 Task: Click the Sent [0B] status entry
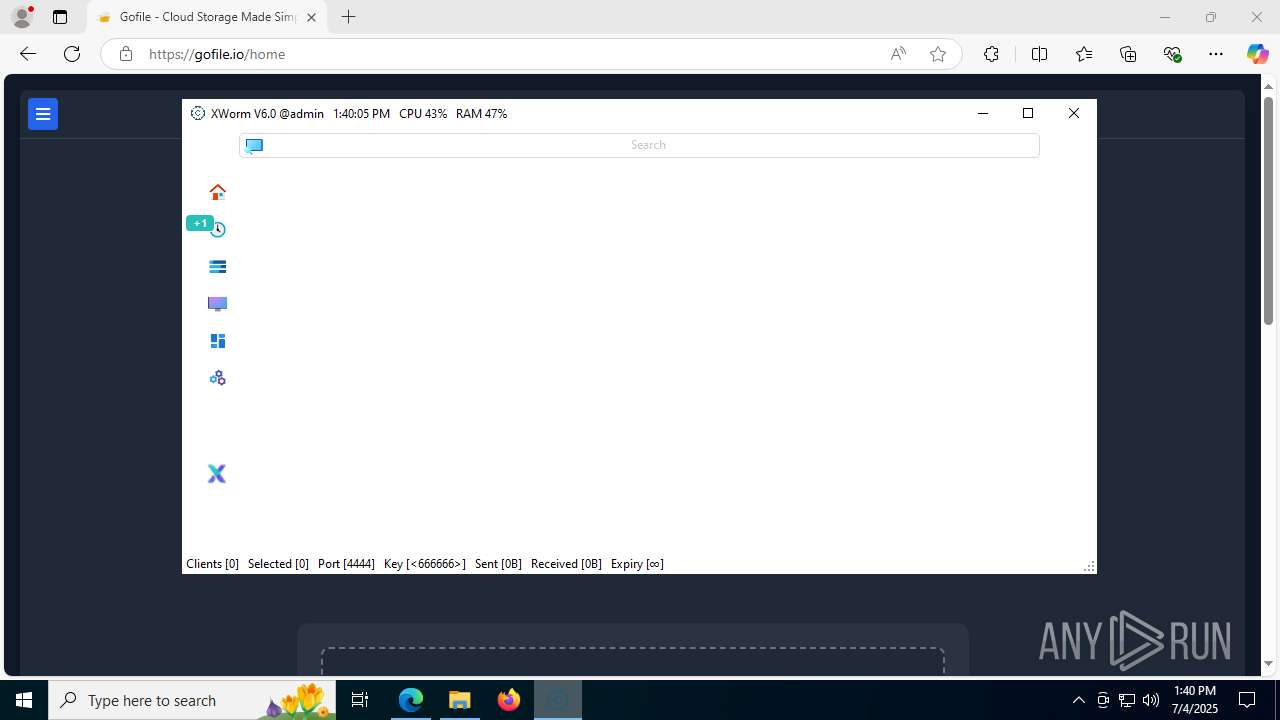498,564
